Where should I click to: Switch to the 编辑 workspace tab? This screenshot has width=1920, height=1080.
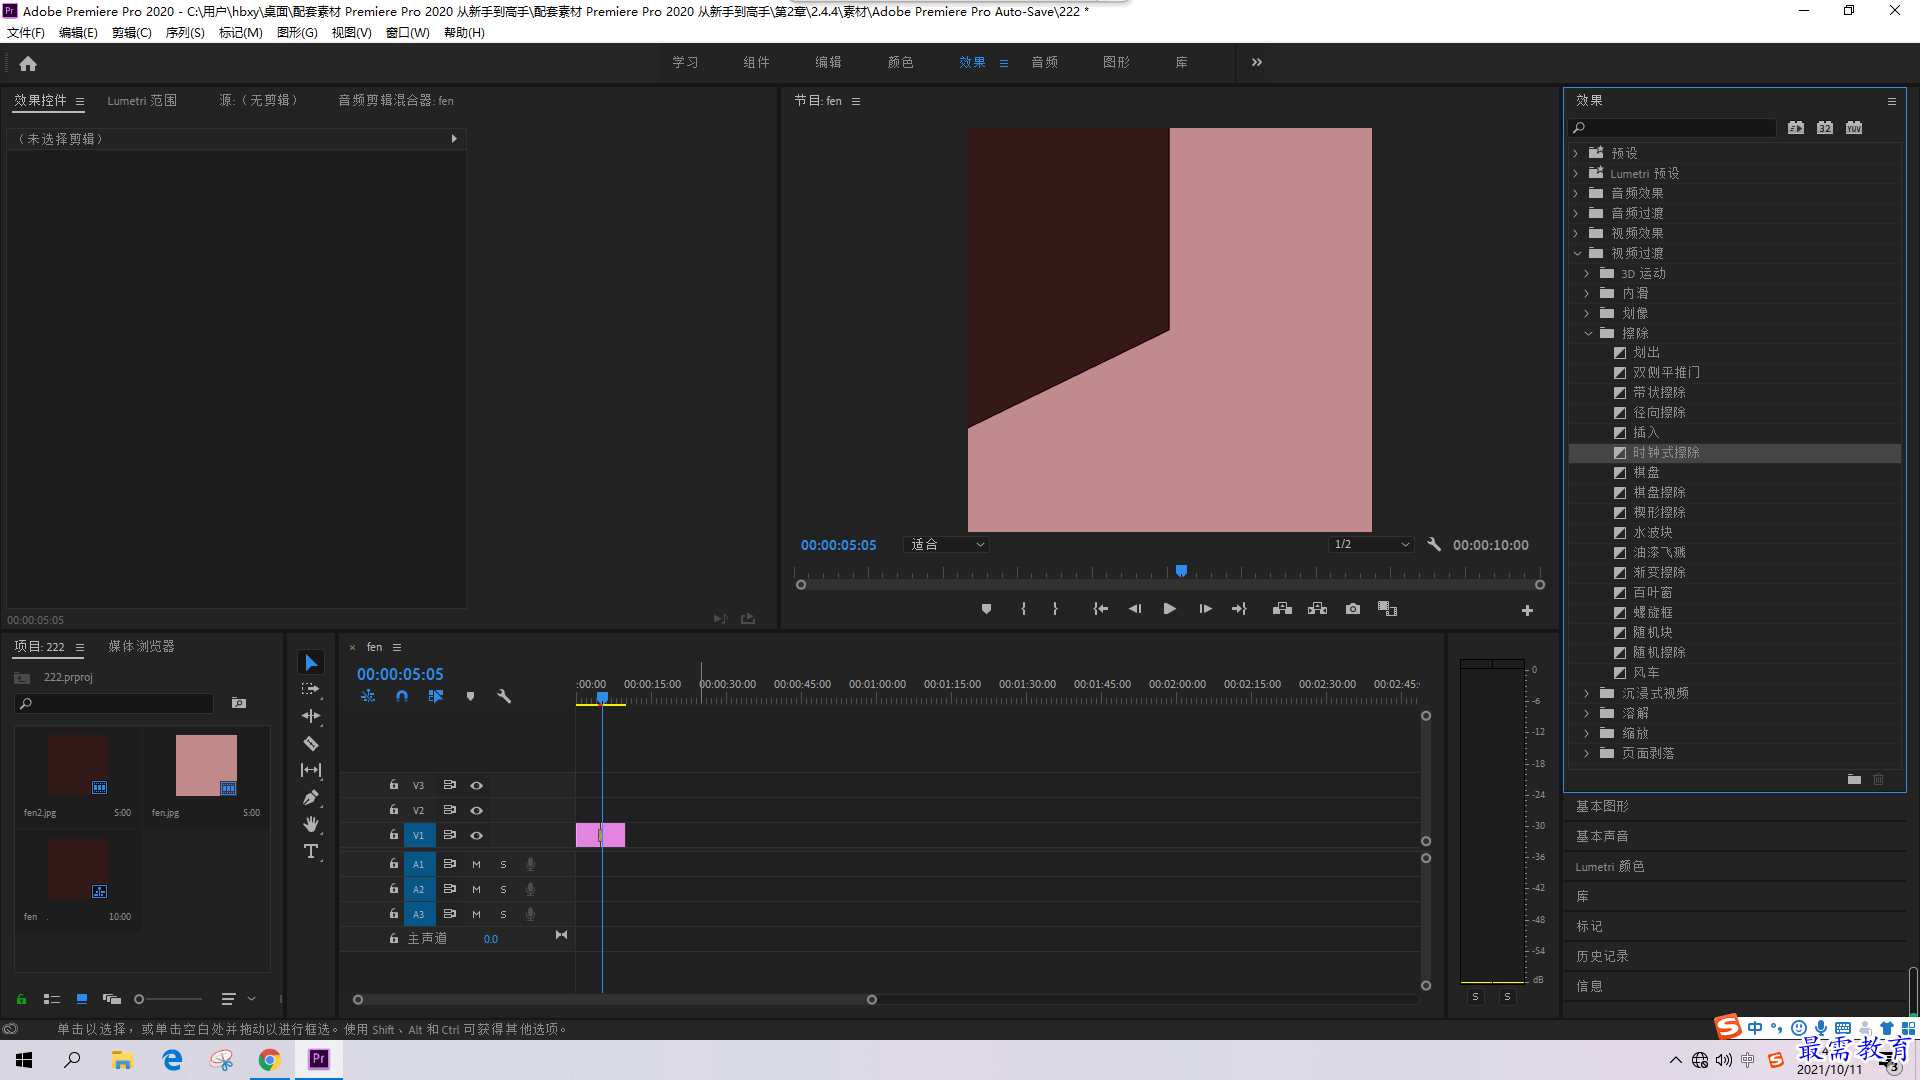coord(828,62)
